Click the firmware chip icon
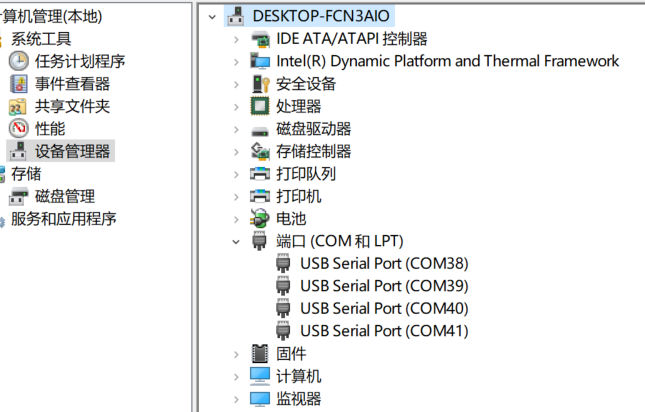 (x=260, y=354)
